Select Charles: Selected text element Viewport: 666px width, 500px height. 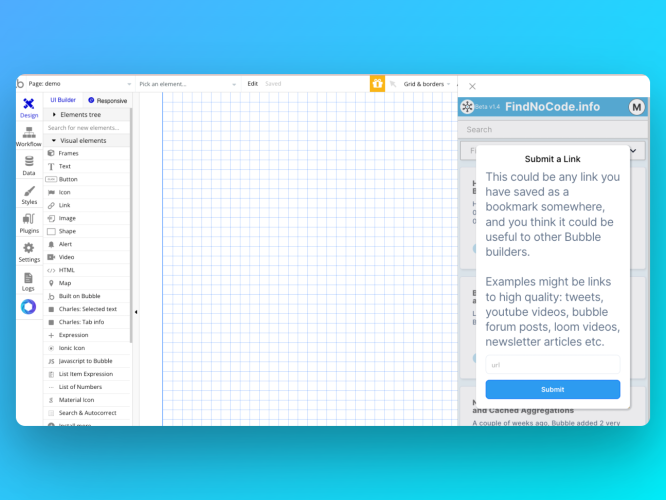pyautogui.click(x=87, y=309)
